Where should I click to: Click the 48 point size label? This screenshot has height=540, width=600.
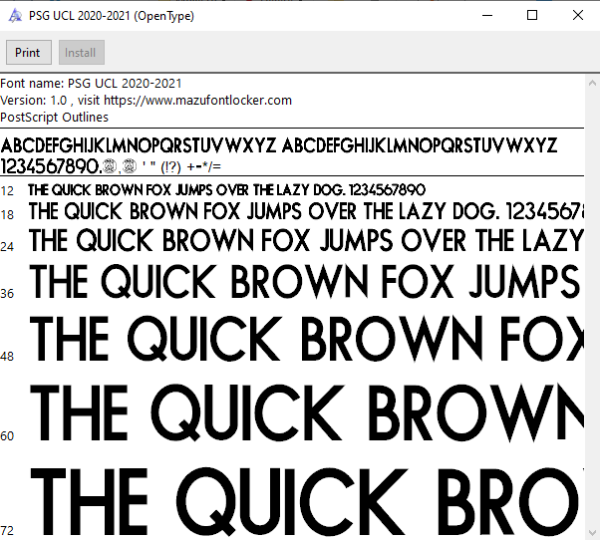tap(7, 356)
